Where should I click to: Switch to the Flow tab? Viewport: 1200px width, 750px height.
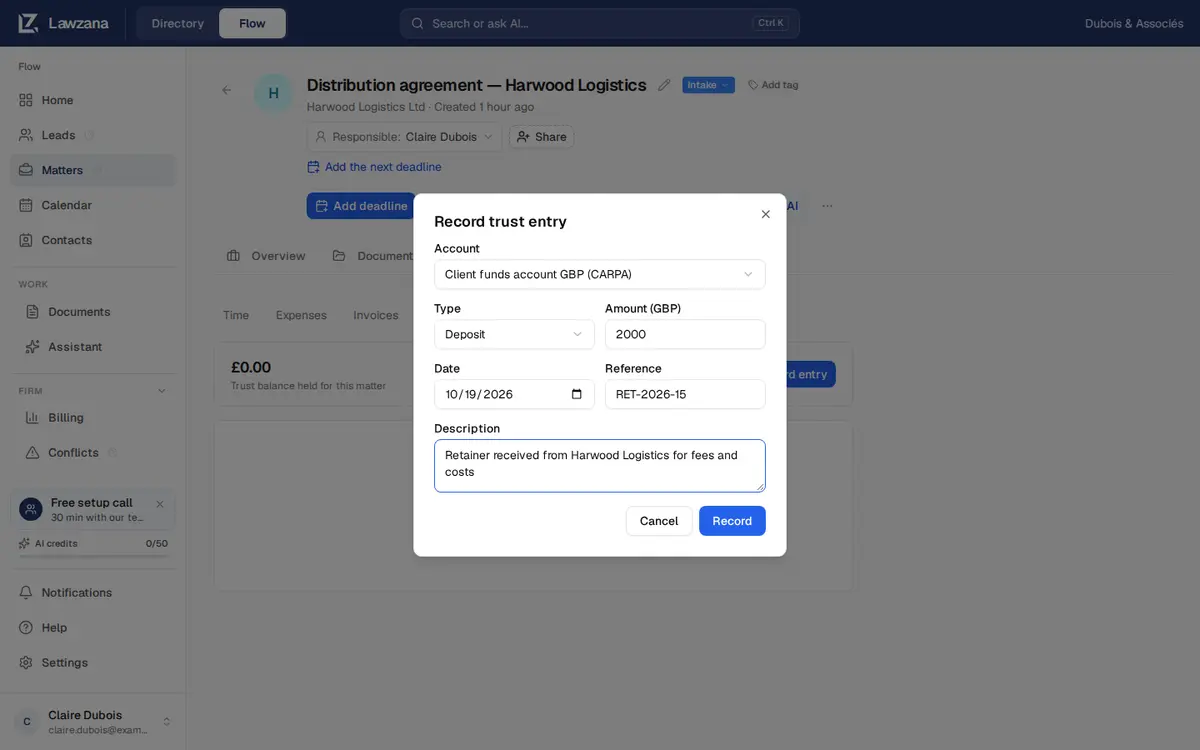pos(252,23)
